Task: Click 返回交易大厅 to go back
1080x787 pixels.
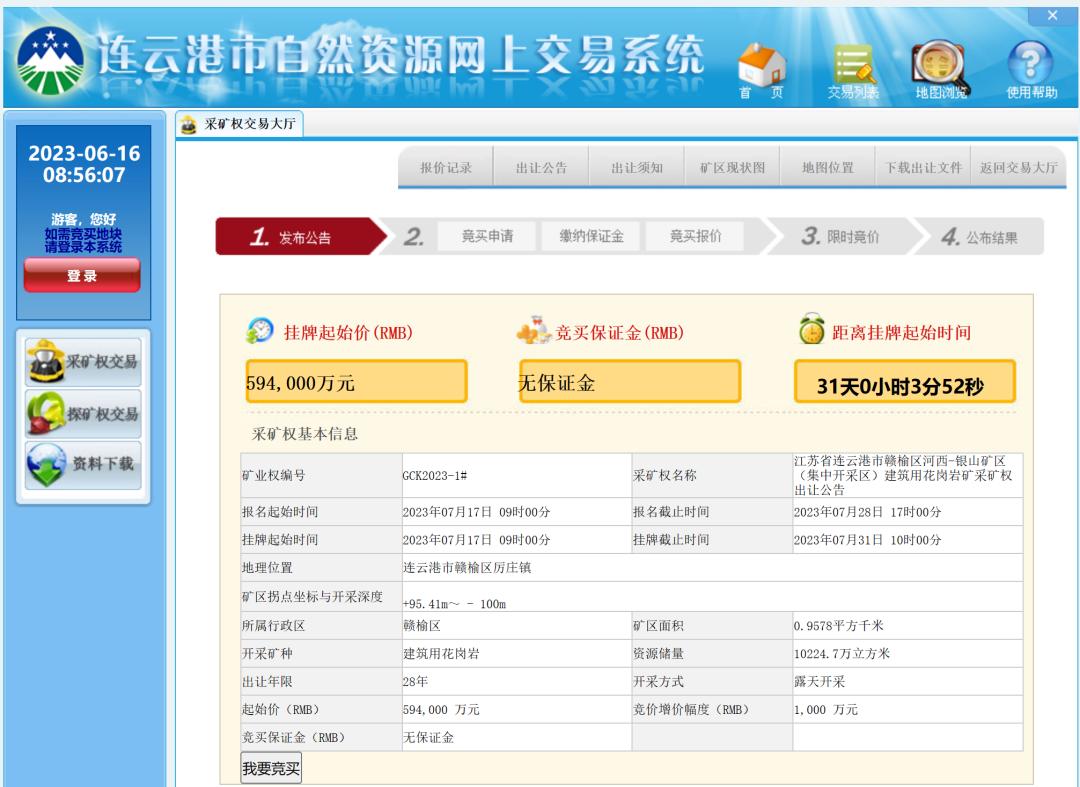Action: click(1018, 168)
